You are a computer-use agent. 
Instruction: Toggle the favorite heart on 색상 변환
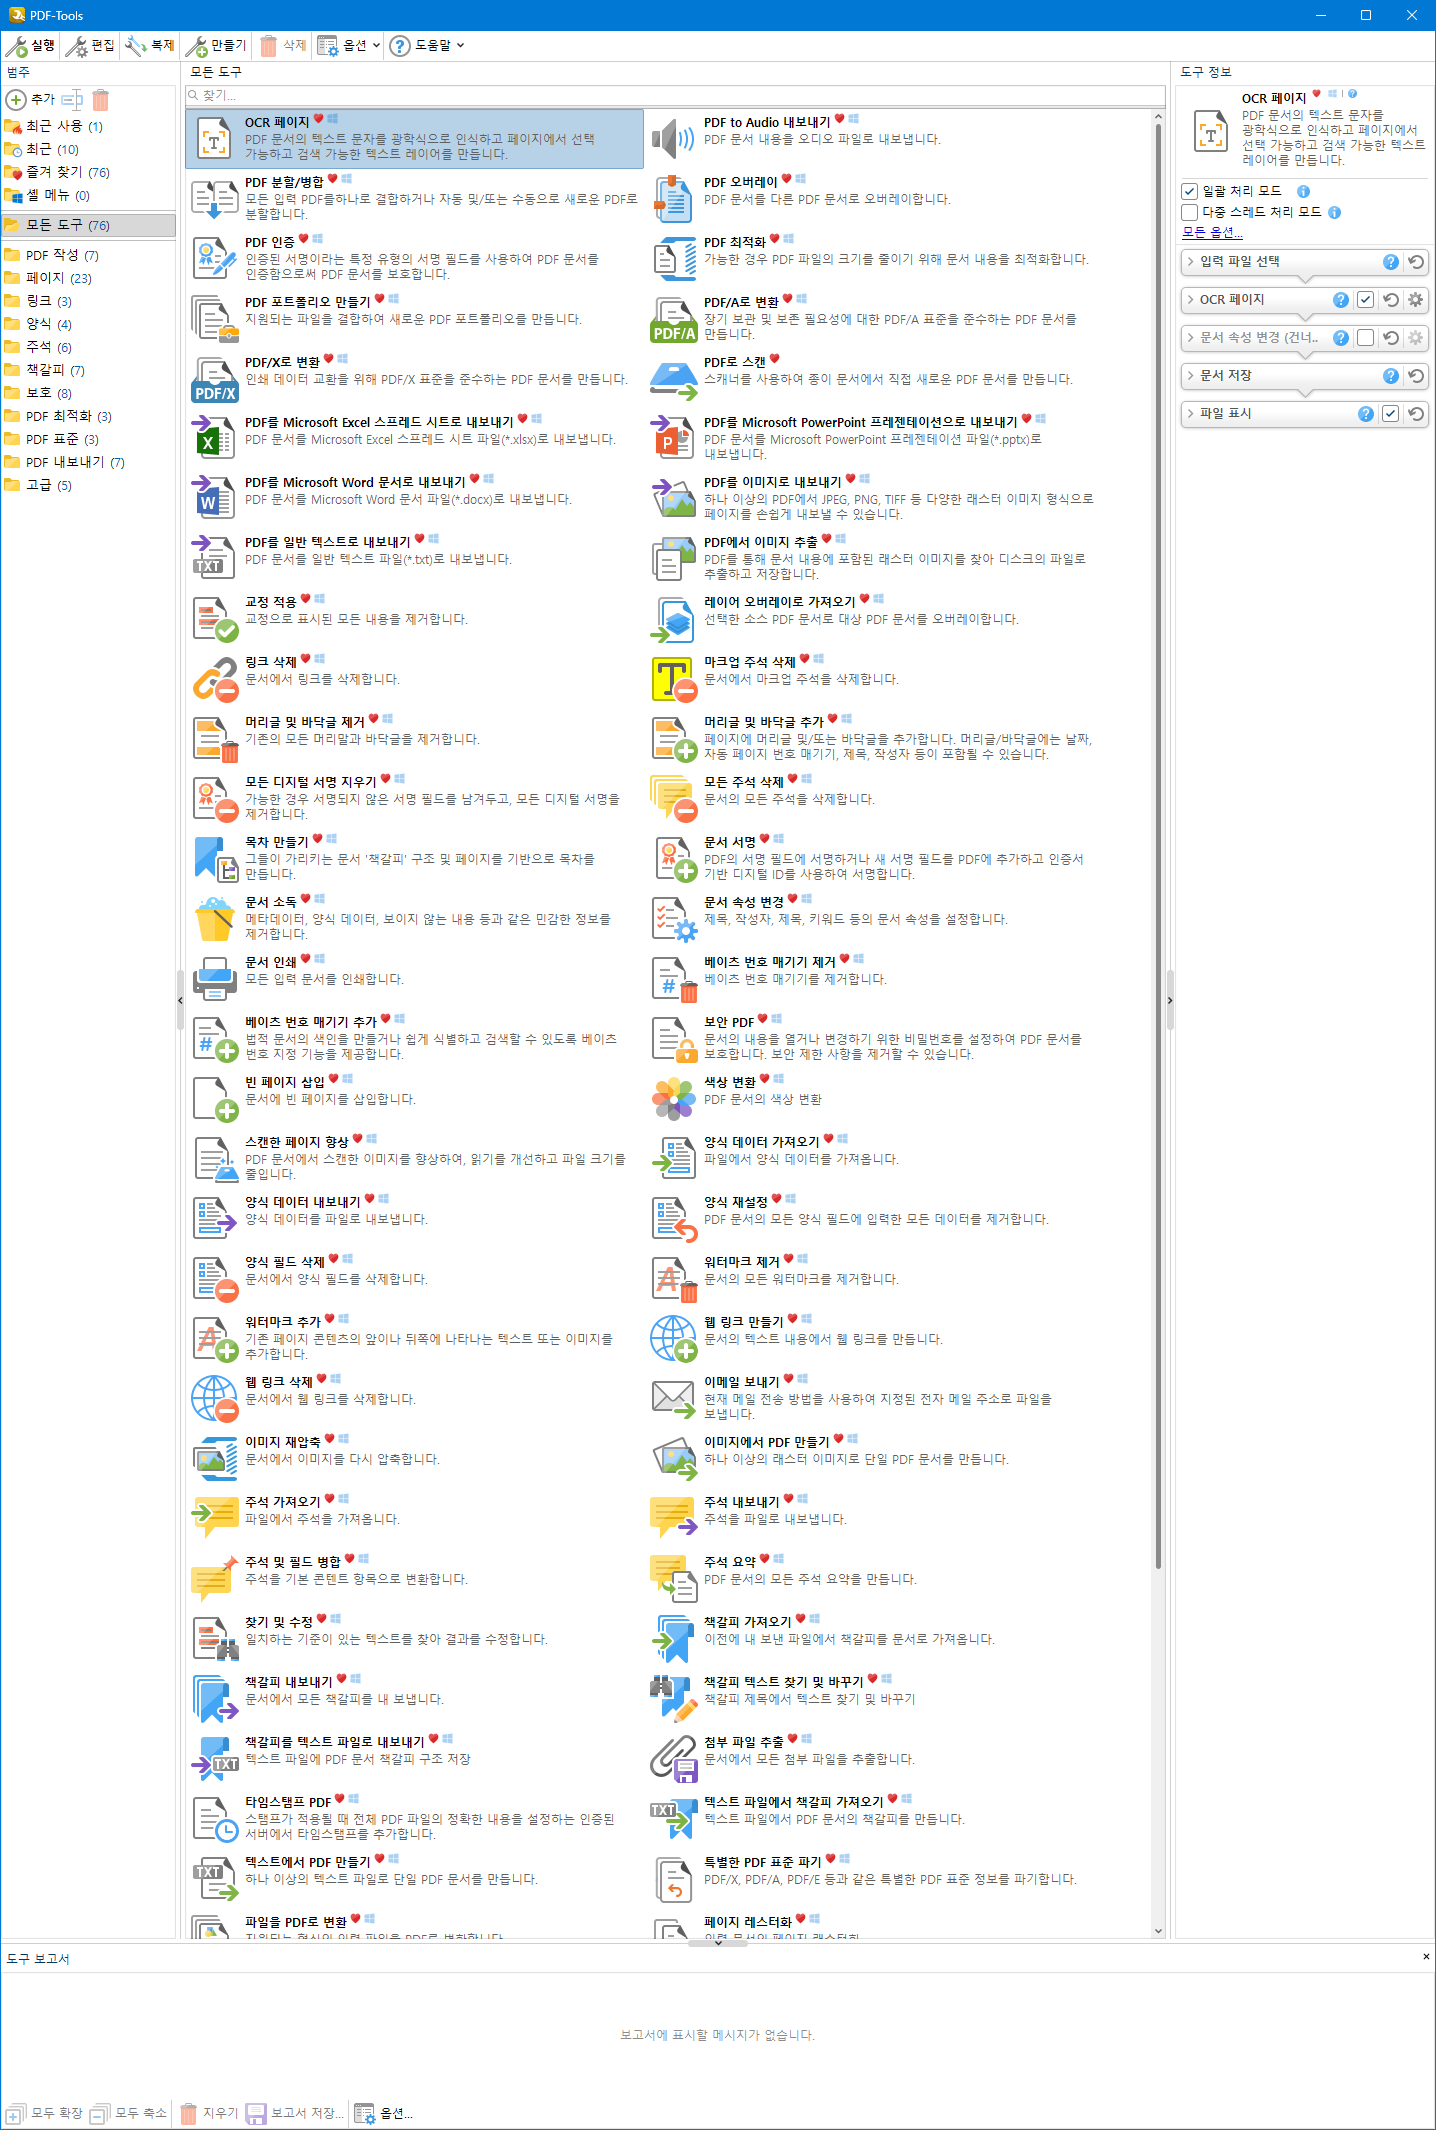point(764,1079)
